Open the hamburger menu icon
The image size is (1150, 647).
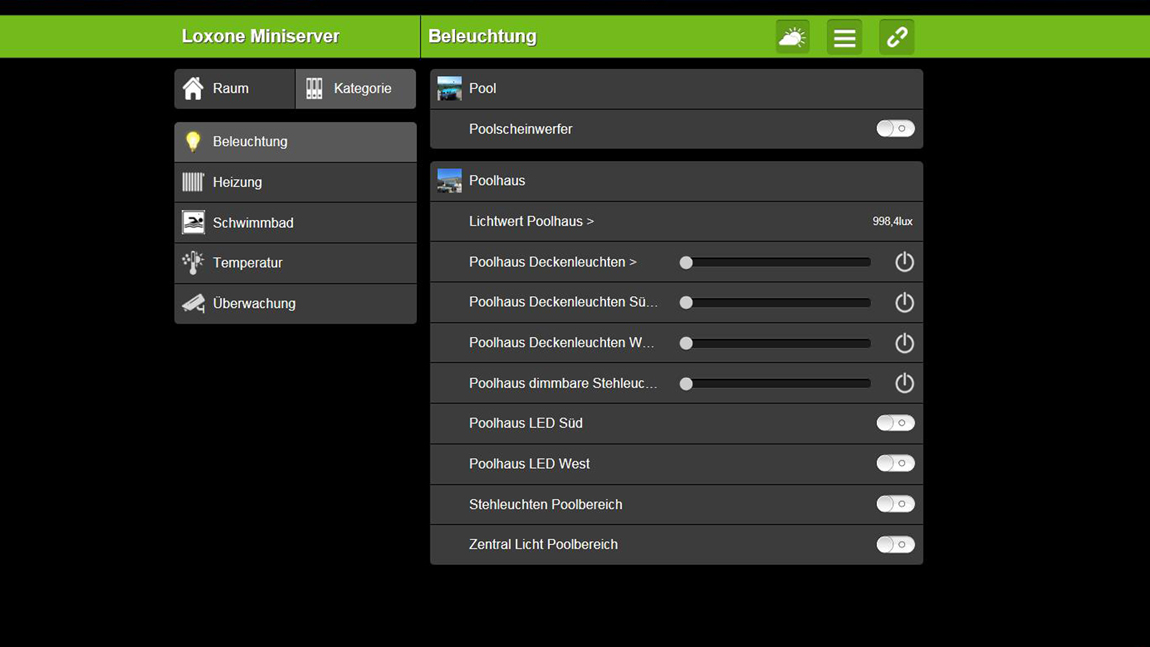pos(844,37)
